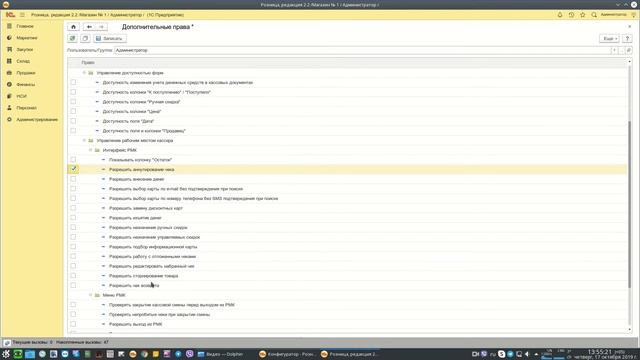Viewport: 640px width, 360px height.
Task: Open the user field magnifier open icon
Action: click(x=629, y=50)
